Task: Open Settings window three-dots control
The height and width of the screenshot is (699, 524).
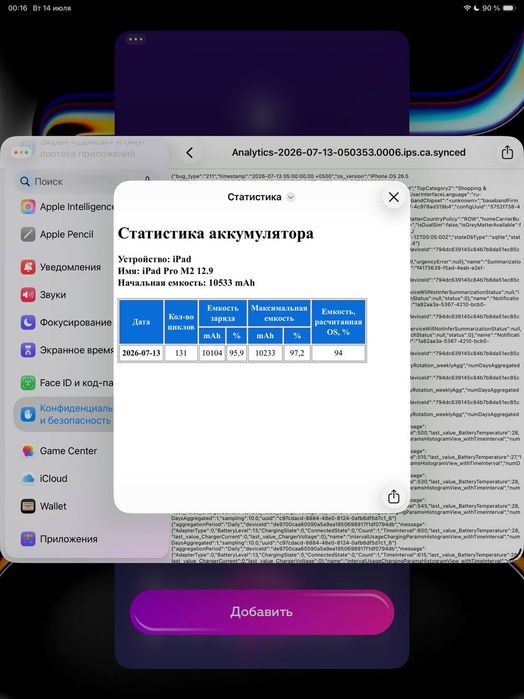Action: pyautogui.click(x=21, y=152)
